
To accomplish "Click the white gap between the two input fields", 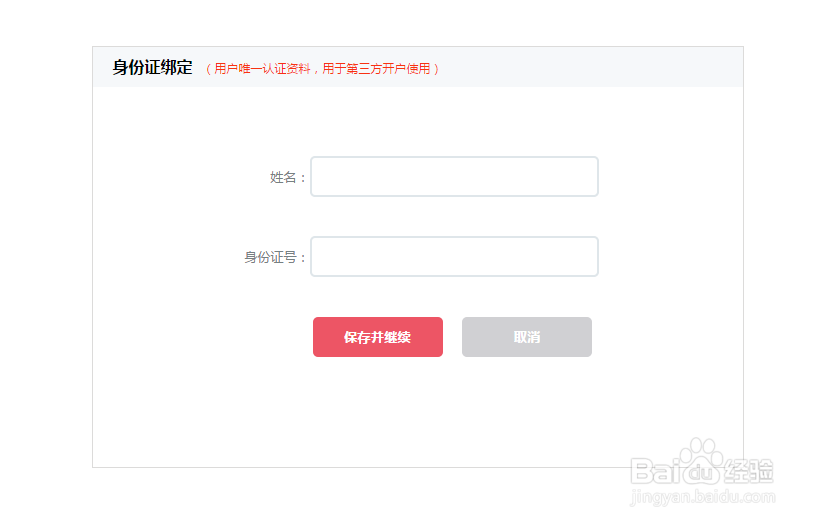I will coord(454,216).
